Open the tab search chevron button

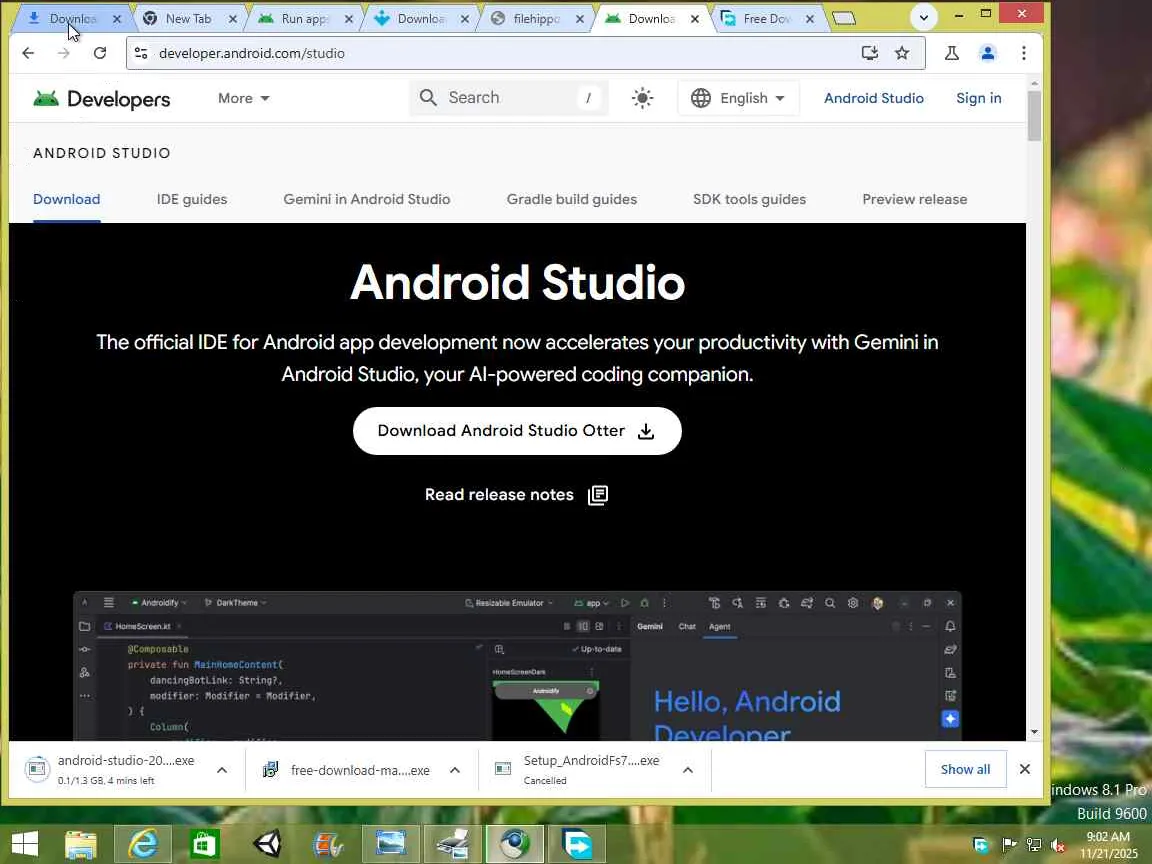pos(924,17)
